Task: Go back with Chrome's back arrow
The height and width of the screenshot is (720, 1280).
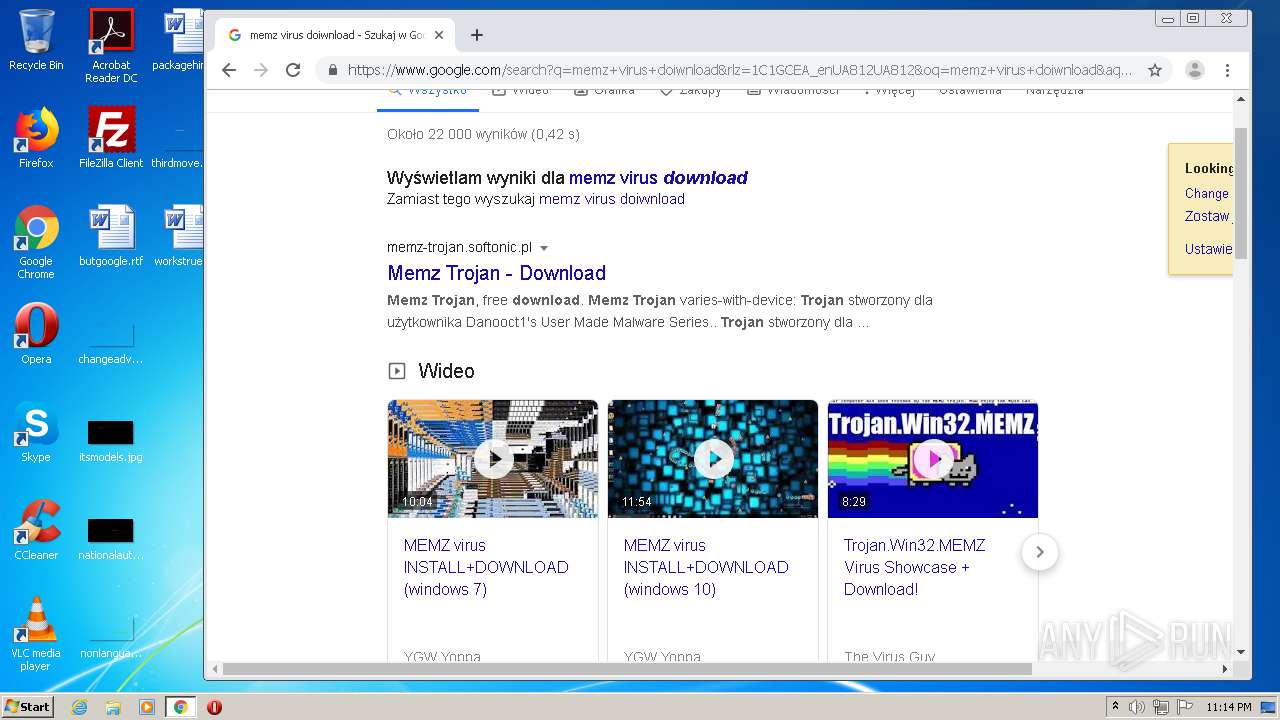Action: point(229,70)
